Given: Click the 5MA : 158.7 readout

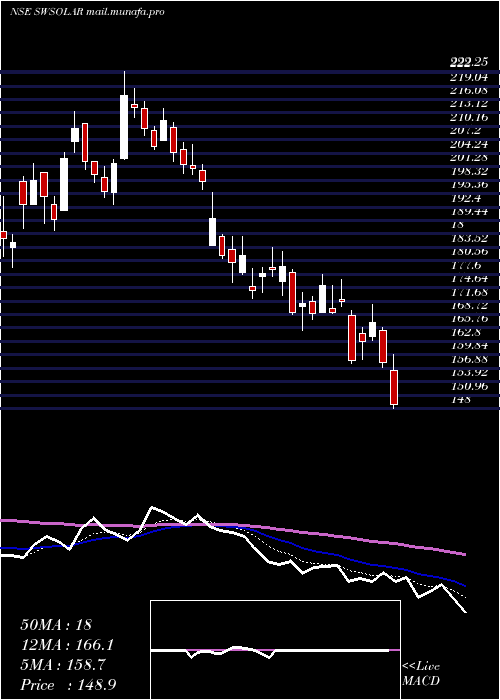Looking at the screenshot, I should coord(63,665).
